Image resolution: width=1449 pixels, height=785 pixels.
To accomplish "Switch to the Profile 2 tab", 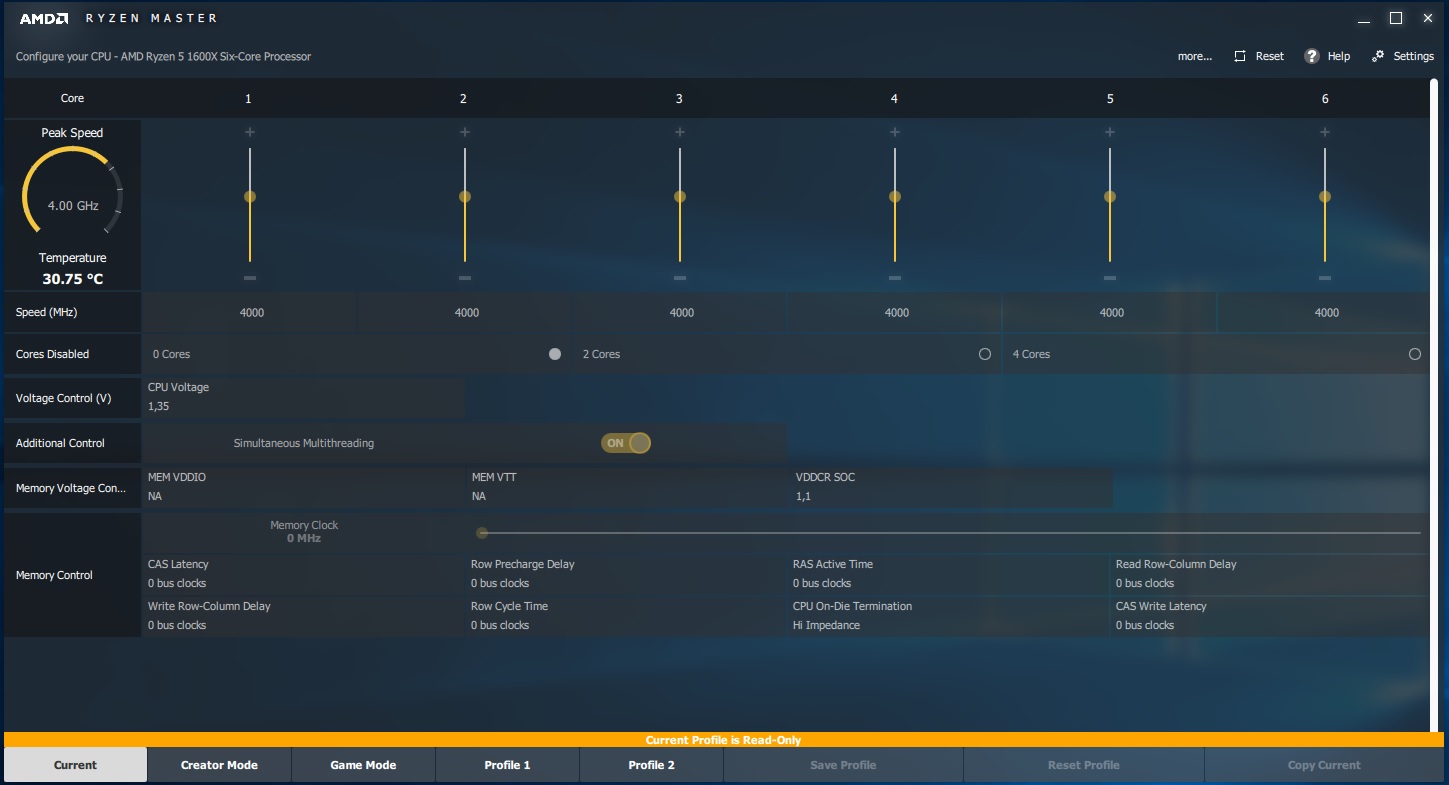I will coord(651,765).
